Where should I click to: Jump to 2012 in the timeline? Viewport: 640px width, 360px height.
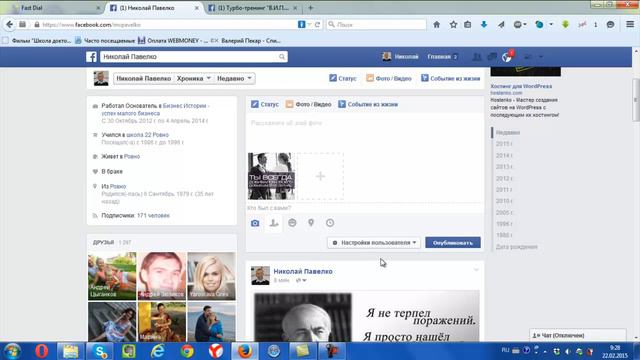pos(504,178)
